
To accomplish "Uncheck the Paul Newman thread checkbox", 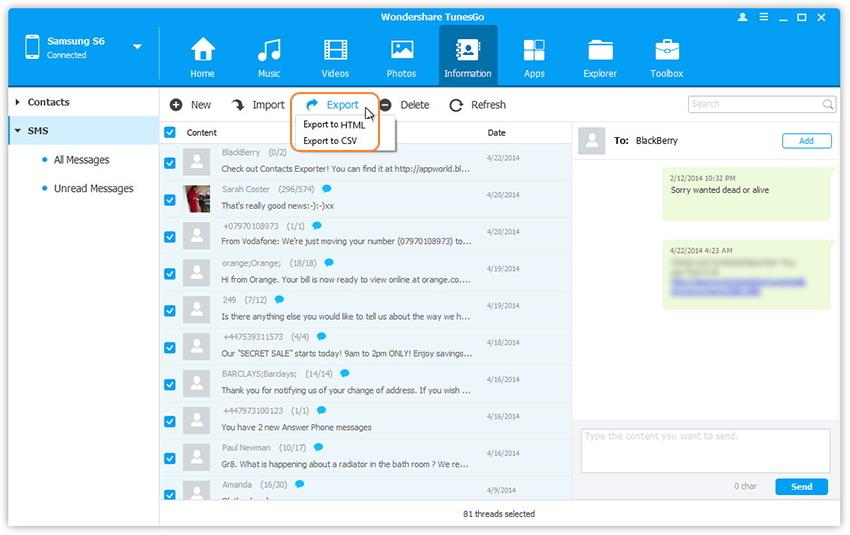I will click(x=170, y=458).
